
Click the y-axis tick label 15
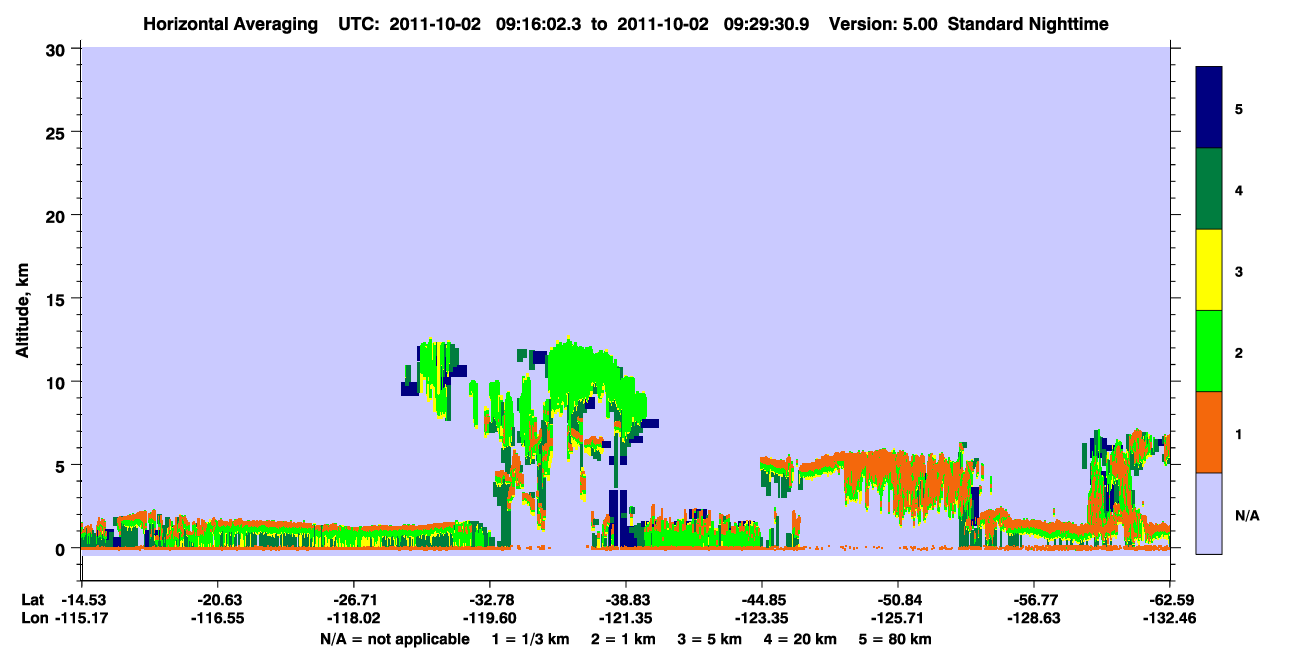tap(58, 299)
